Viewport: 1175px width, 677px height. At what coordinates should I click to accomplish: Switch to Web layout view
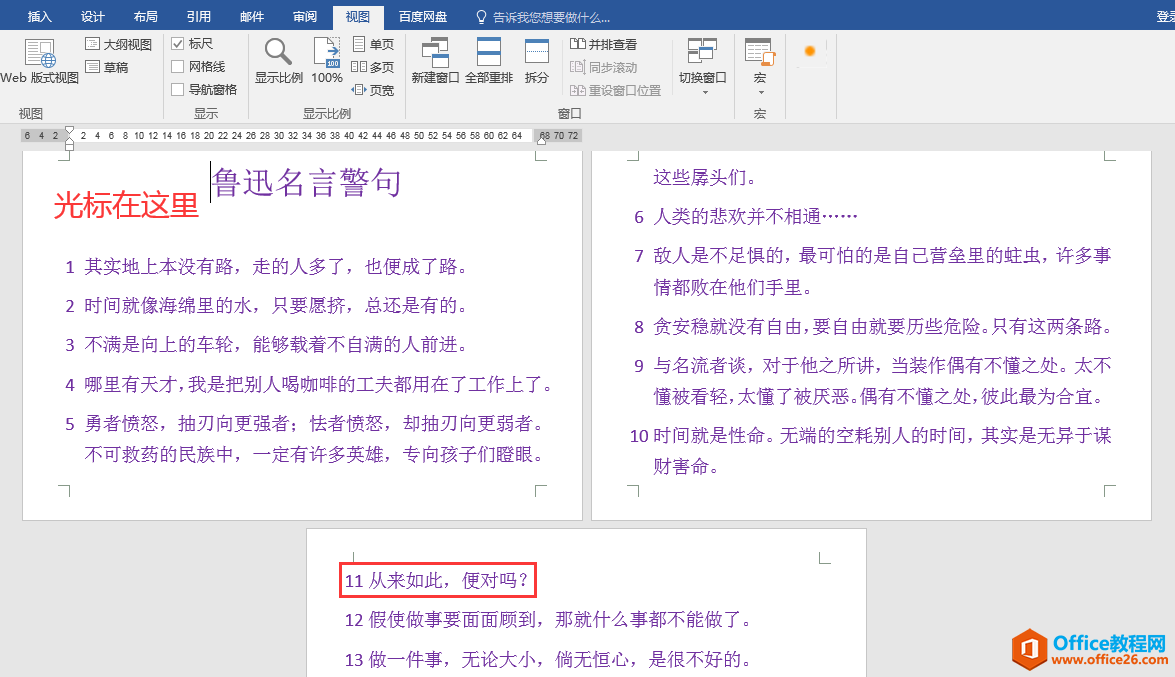39,61
